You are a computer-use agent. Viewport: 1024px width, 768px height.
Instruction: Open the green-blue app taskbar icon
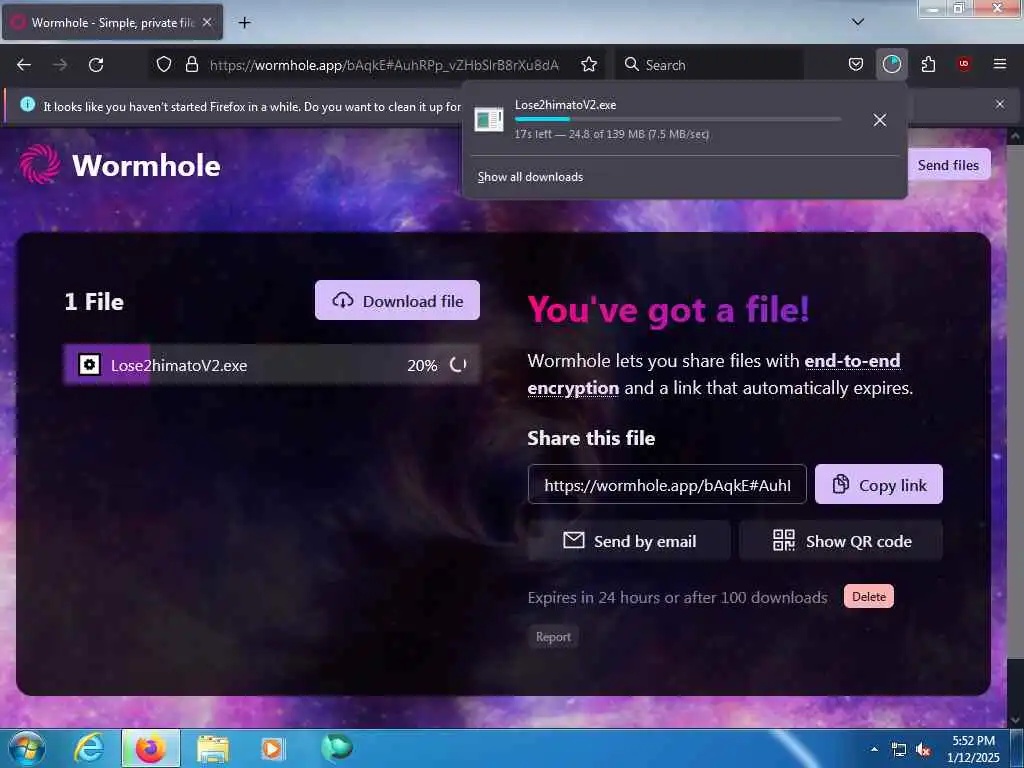336,747
